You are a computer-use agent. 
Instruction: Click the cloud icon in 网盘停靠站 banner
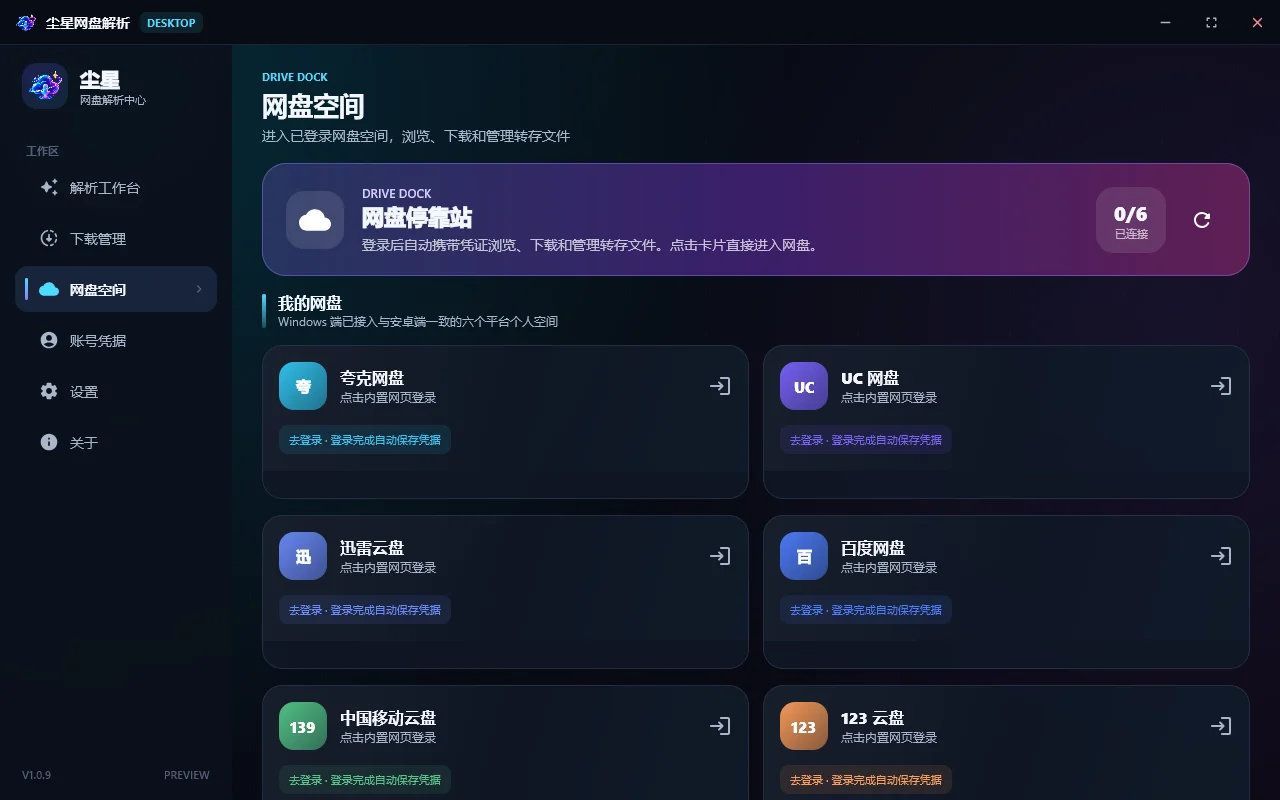(x=315, y=220)
